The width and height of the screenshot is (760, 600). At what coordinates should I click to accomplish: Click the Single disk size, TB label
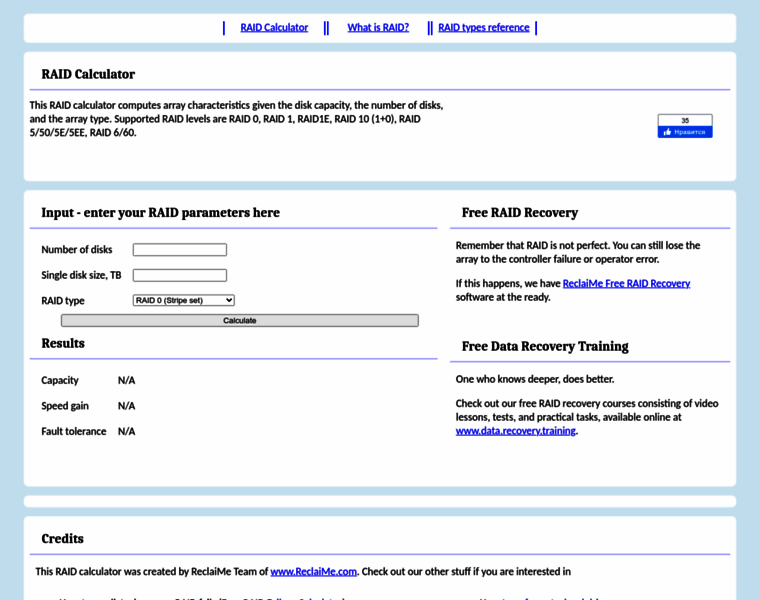point(81,275)
